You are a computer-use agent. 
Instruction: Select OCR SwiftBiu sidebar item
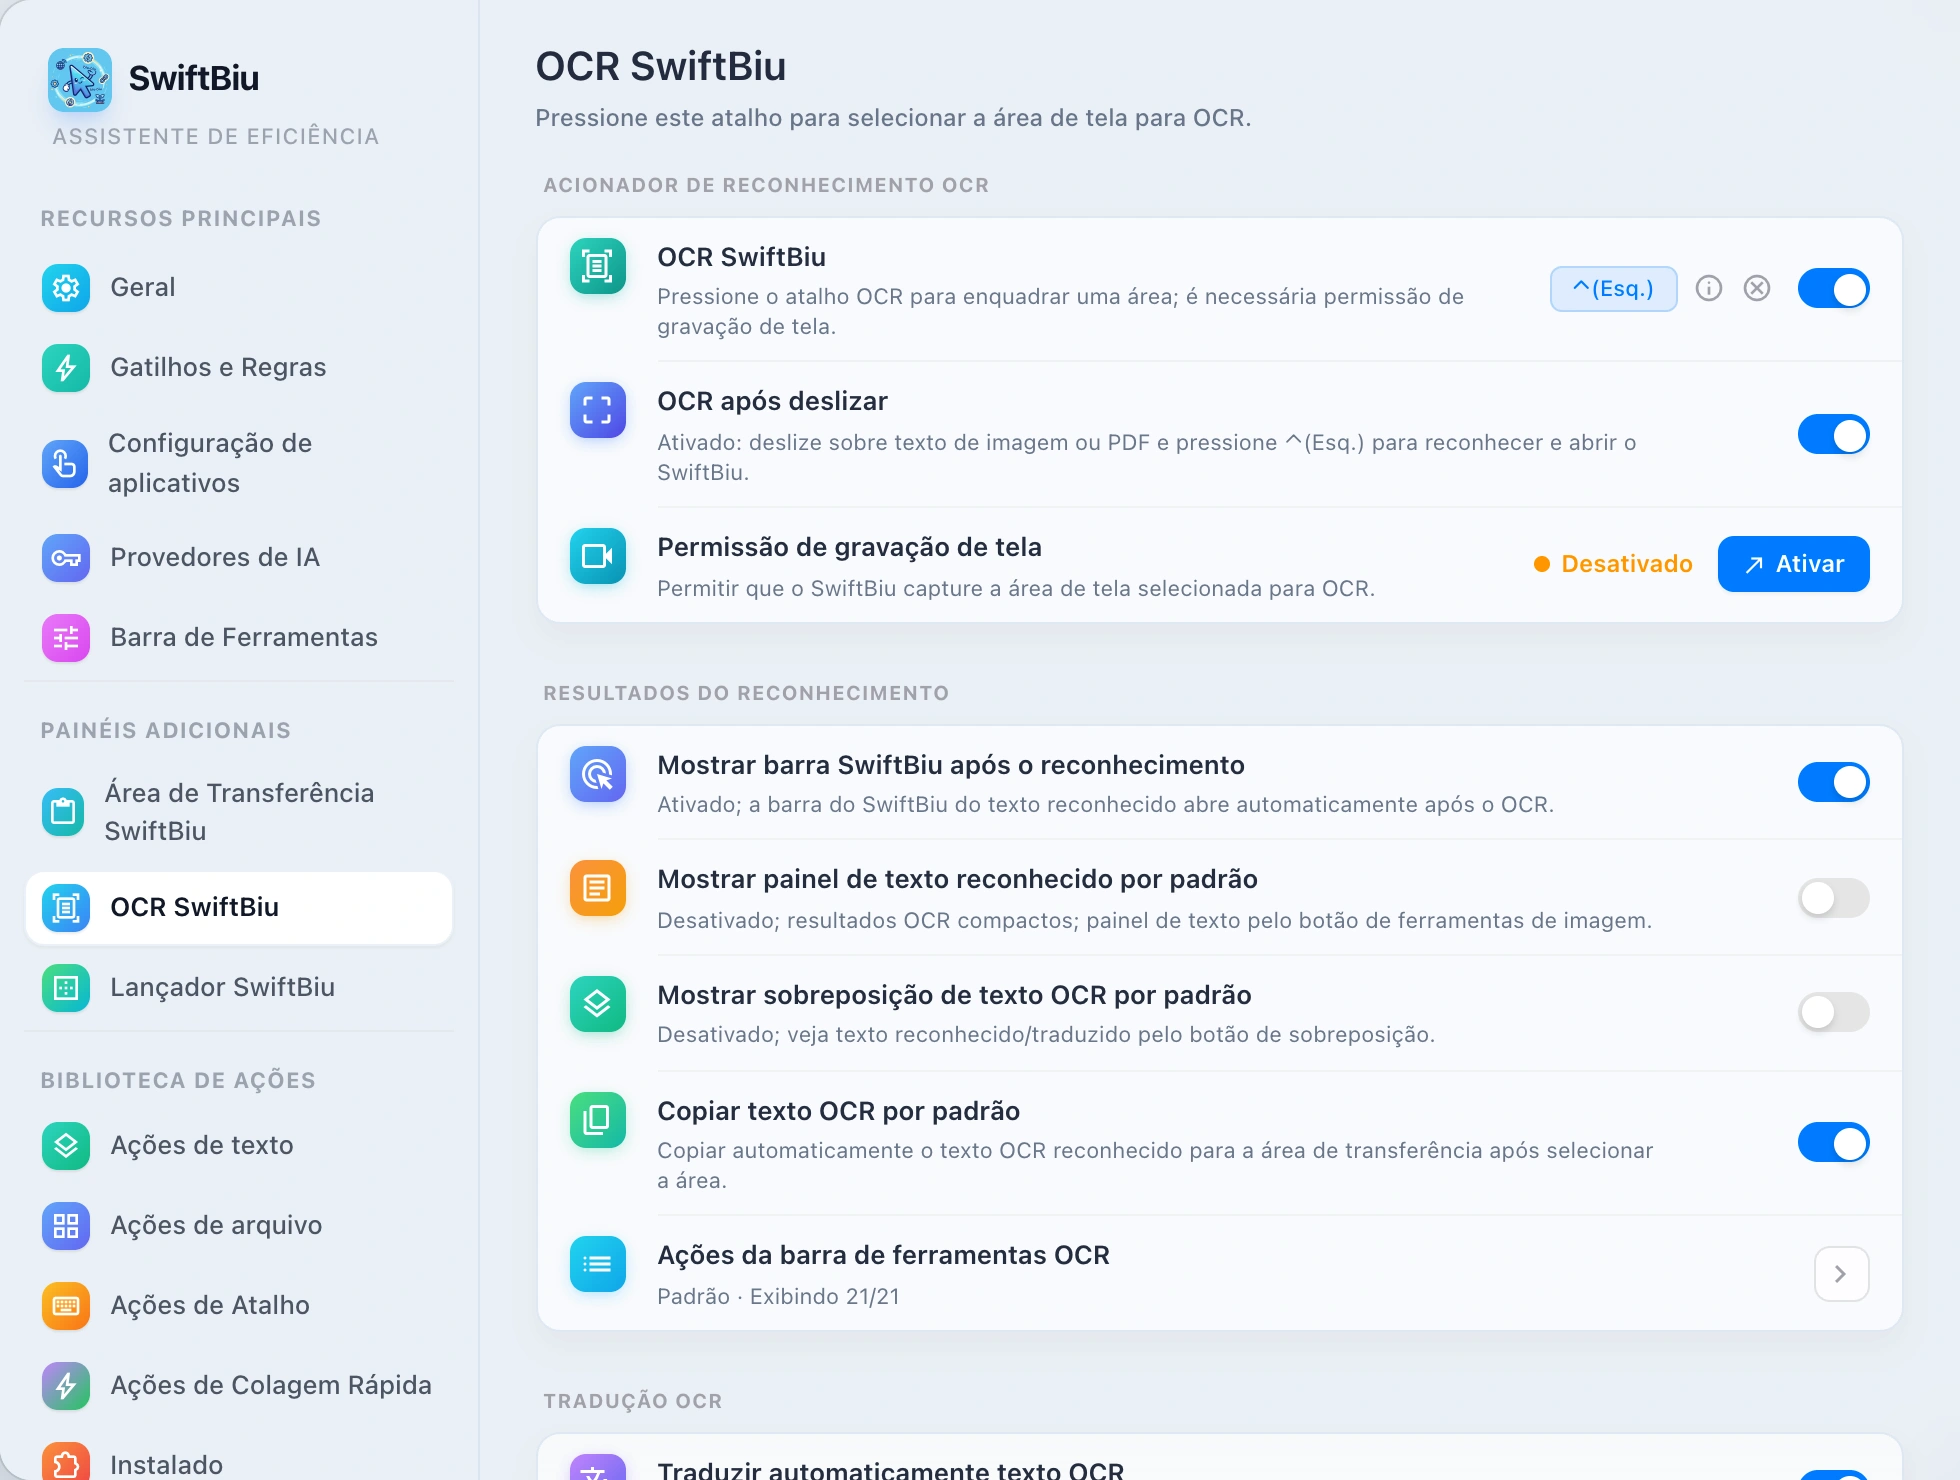pyautogui.click(x=238, y=908)
